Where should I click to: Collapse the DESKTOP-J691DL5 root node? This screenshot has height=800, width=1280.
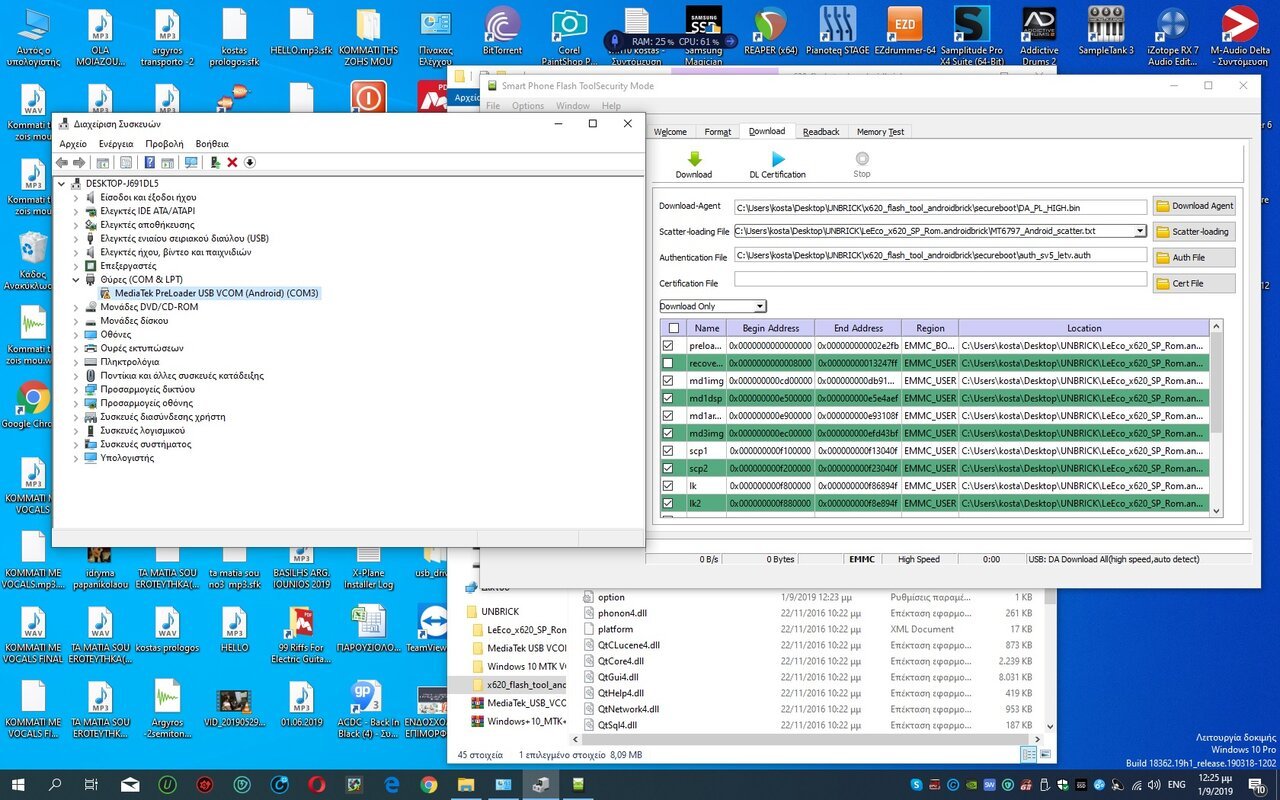62,184
